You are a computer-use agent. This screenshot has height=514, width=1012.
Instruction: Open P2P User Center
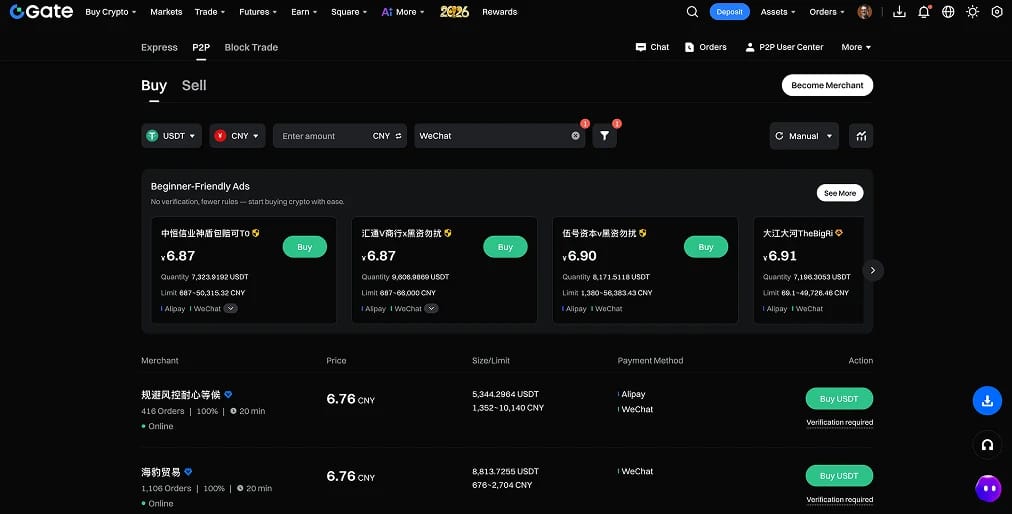tap(784, 47)
